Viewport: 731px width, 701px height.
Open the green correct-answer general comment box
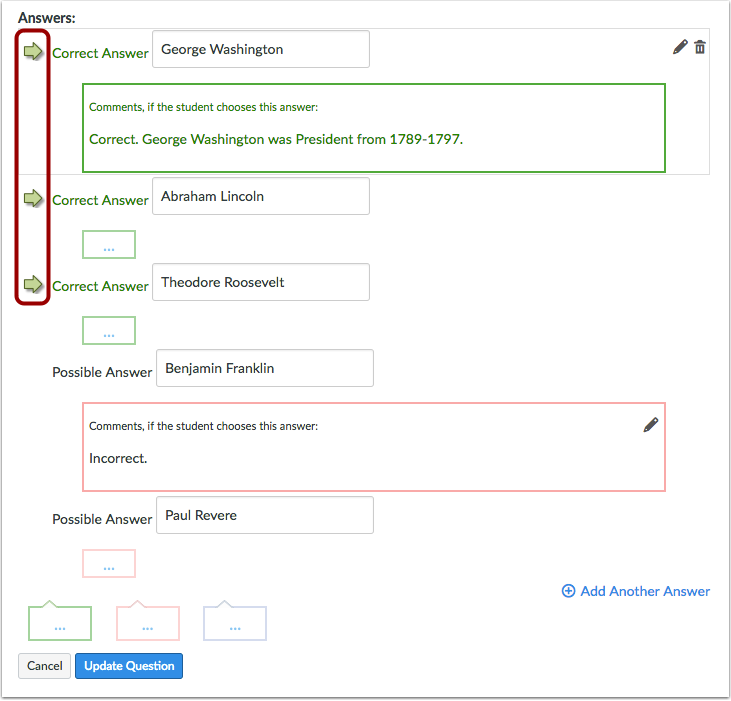coord(60,621)
